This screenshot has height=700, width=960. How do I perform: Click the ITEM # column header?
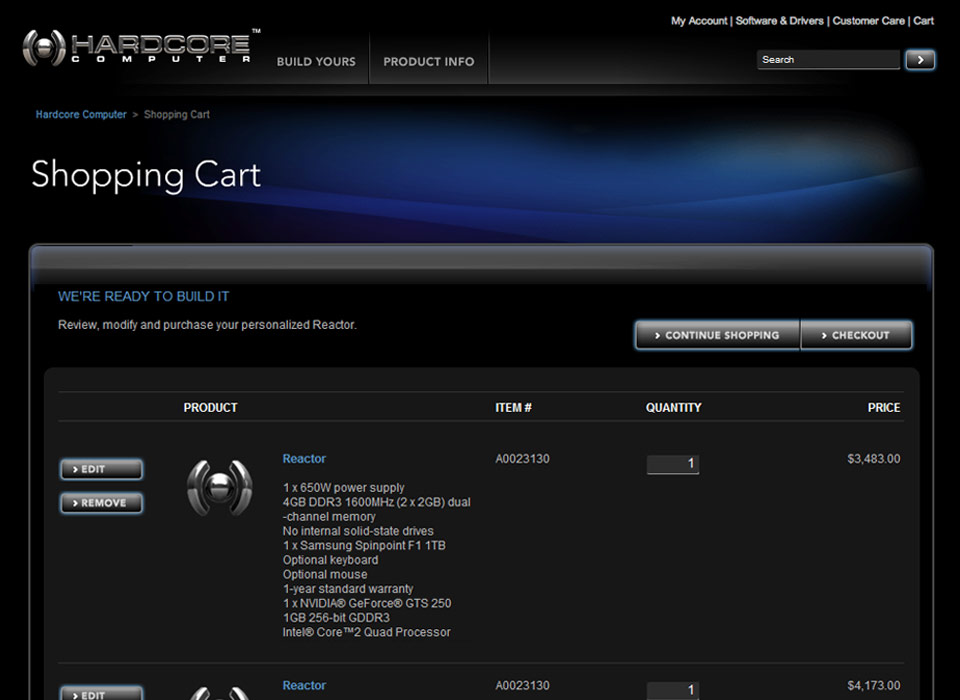click(513, 408)
